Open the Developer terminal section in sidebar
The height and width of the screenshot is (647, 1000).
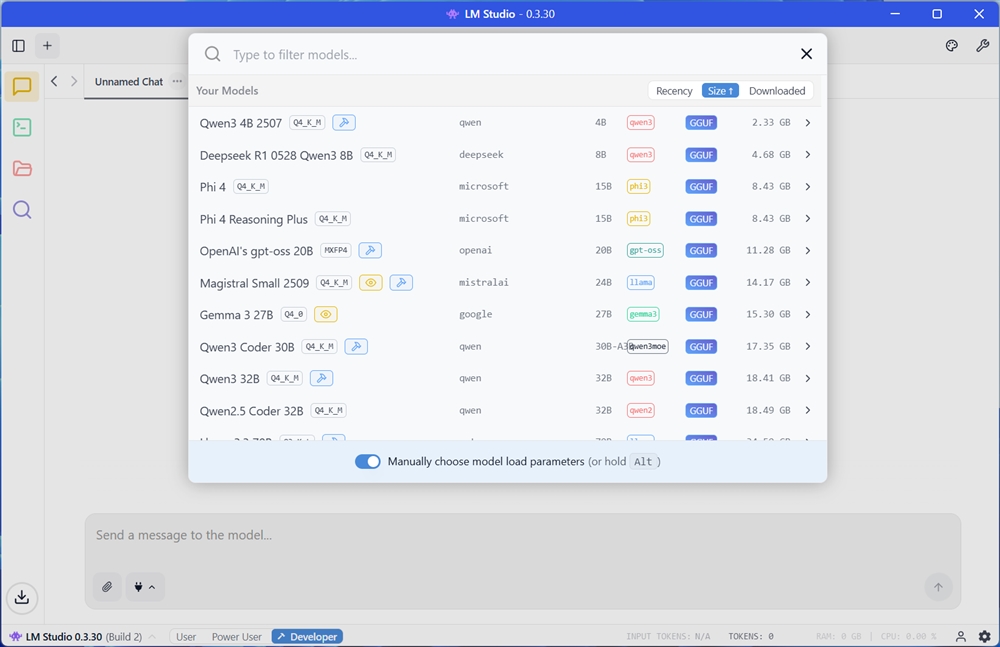point(22,128)
